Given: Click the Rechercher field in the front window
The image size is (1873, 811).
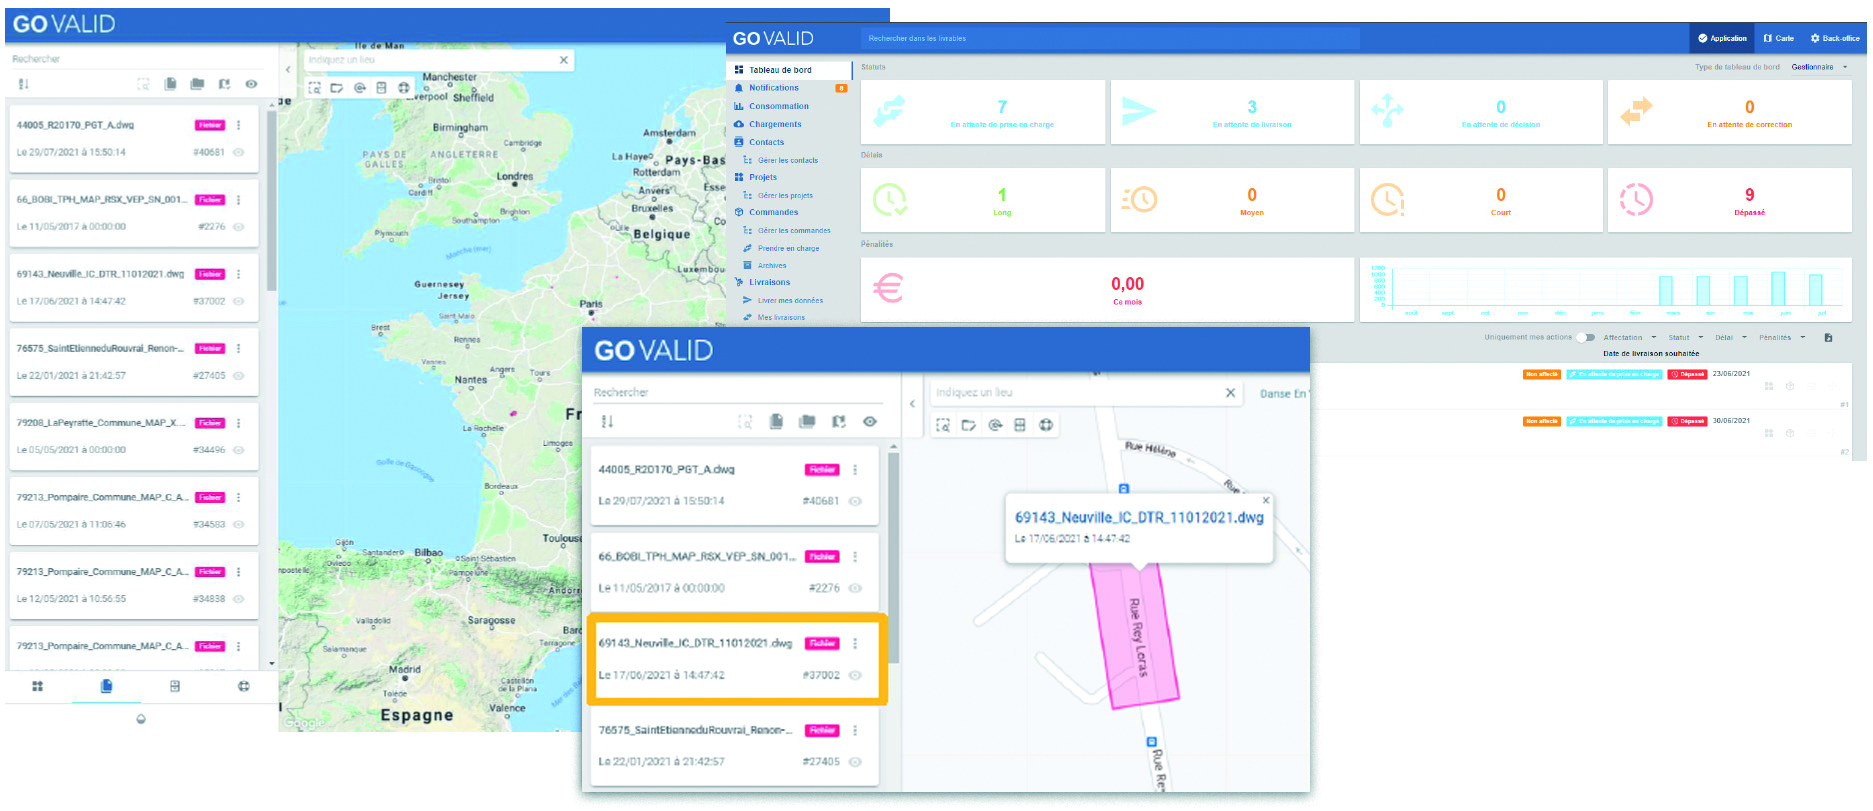Looking at the screenshot, I should [x=738, y=393].
